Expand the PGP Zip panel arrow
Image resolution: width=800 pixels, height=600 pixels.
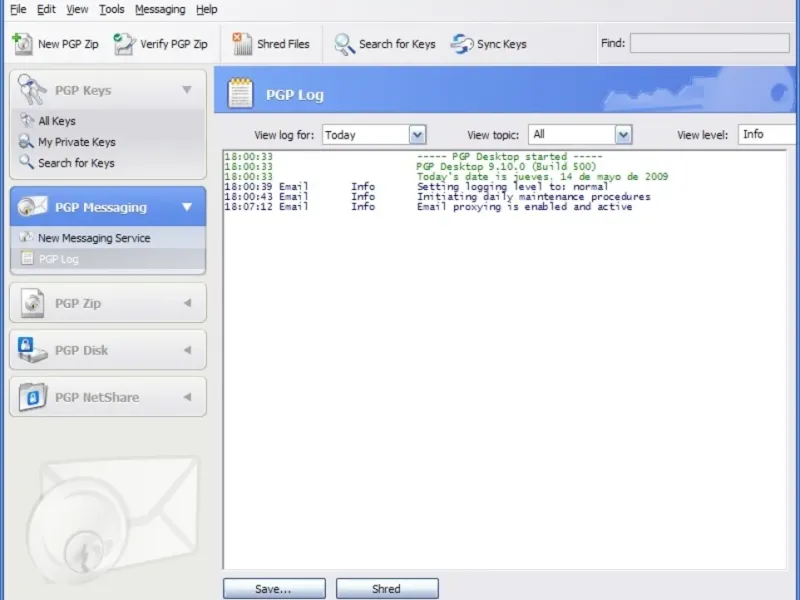(x=187, y=303)
